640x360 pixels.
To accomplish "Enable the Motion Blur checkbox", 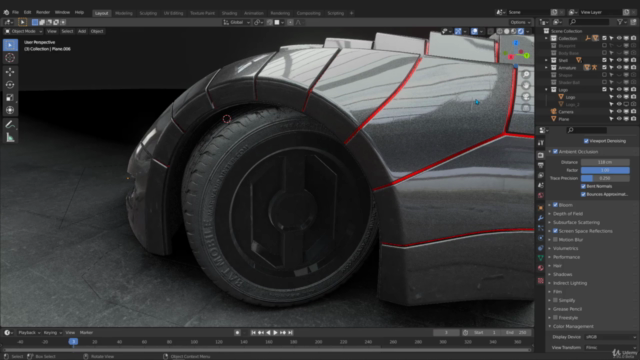I will coord(555,240).
